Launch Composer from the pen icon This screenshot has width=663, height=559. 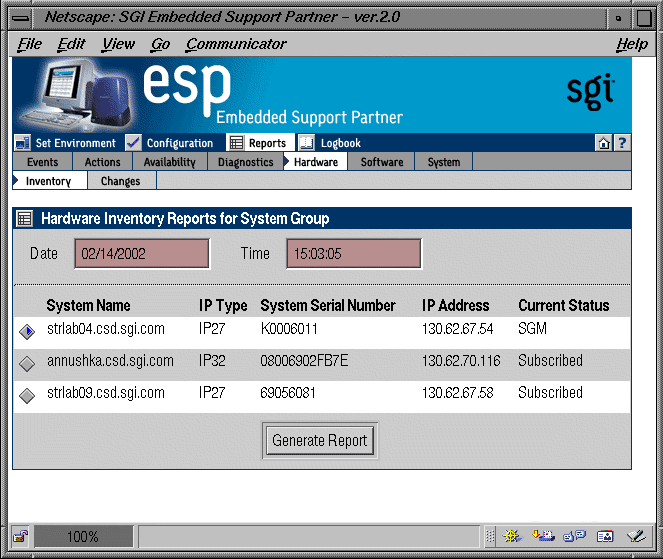(635, 536)
